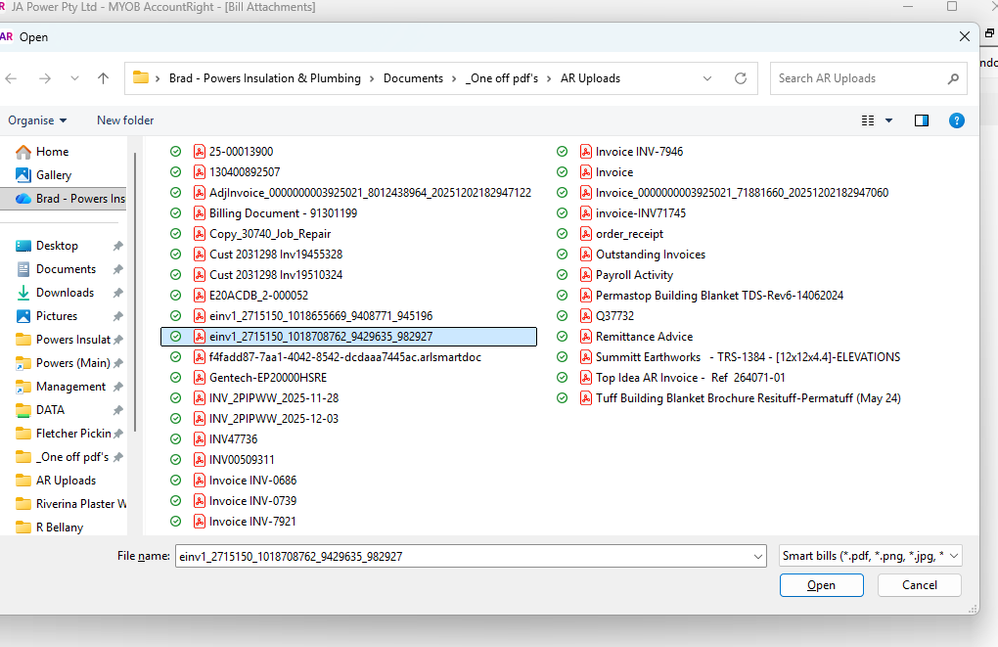Click the view layout icon
Image resolution: width=998 pixels, height=647 pixels.
coord(868,120)
